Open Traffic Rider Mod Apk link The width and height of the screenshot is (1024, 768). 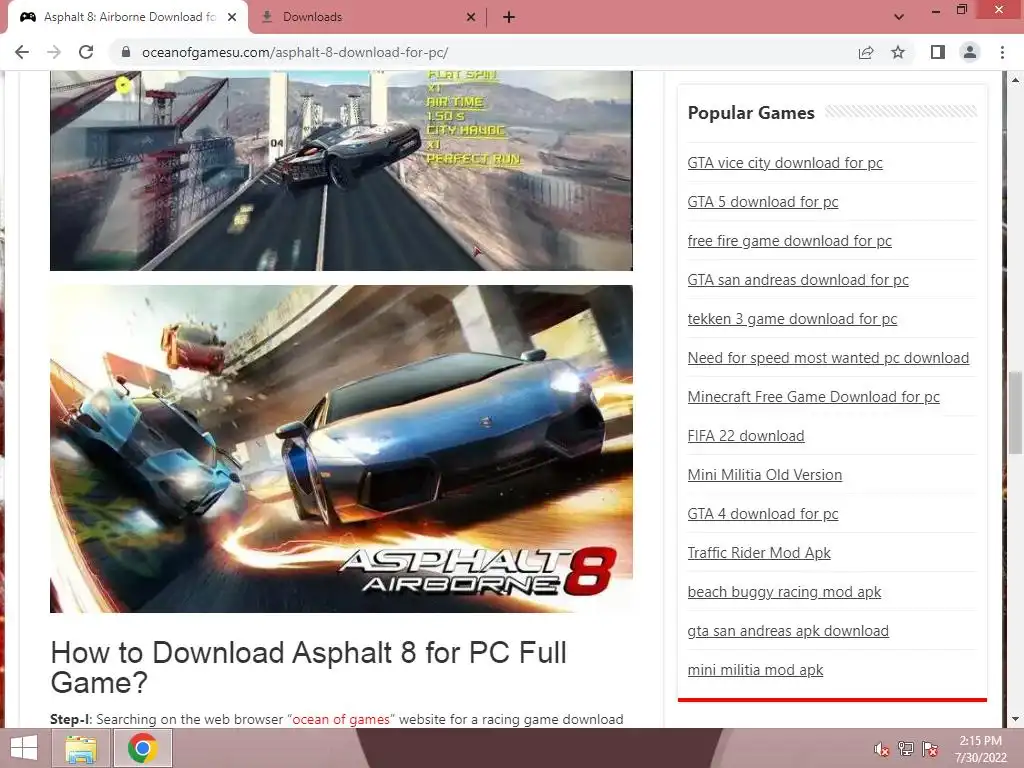tap(759, 552)
